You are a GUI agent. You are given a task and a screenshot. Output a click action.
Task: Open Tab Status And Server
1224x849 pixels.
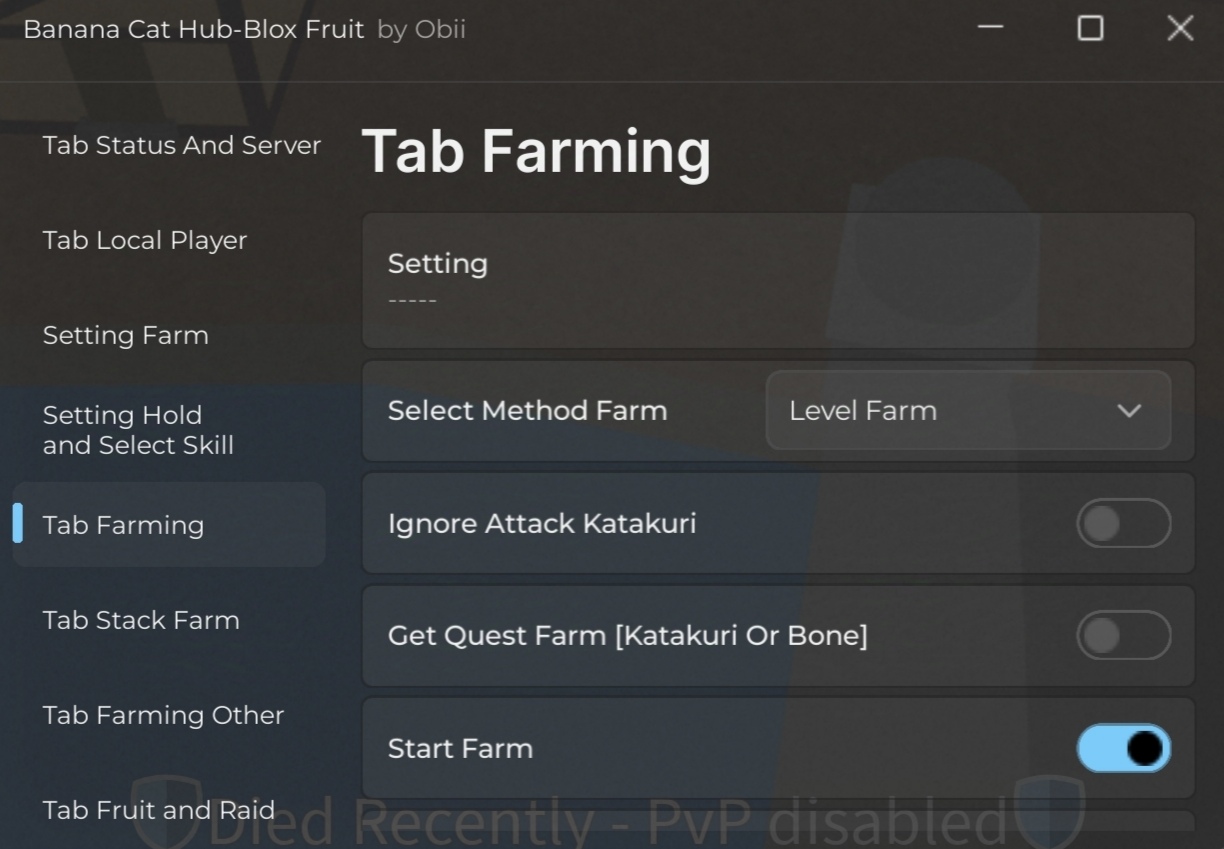[182, 145]
